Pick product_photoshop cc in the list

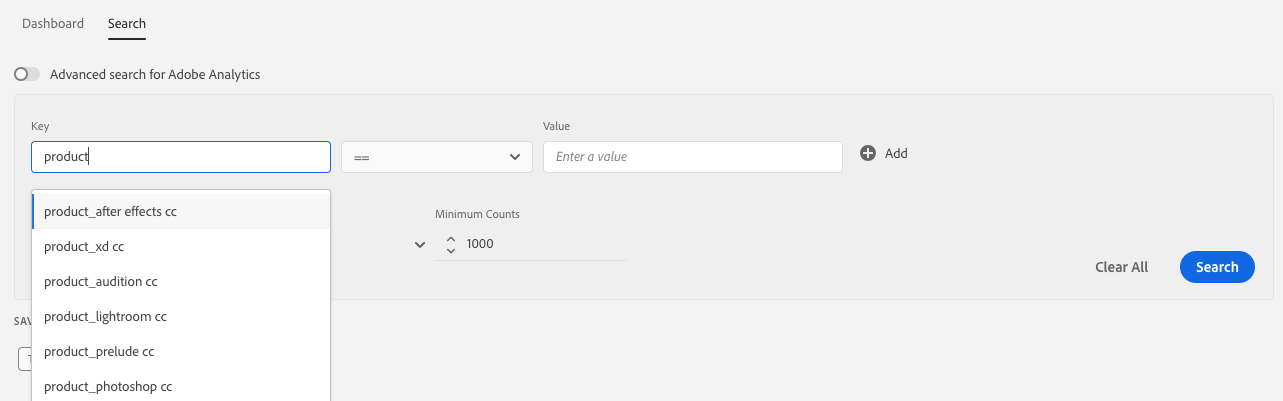180,386
